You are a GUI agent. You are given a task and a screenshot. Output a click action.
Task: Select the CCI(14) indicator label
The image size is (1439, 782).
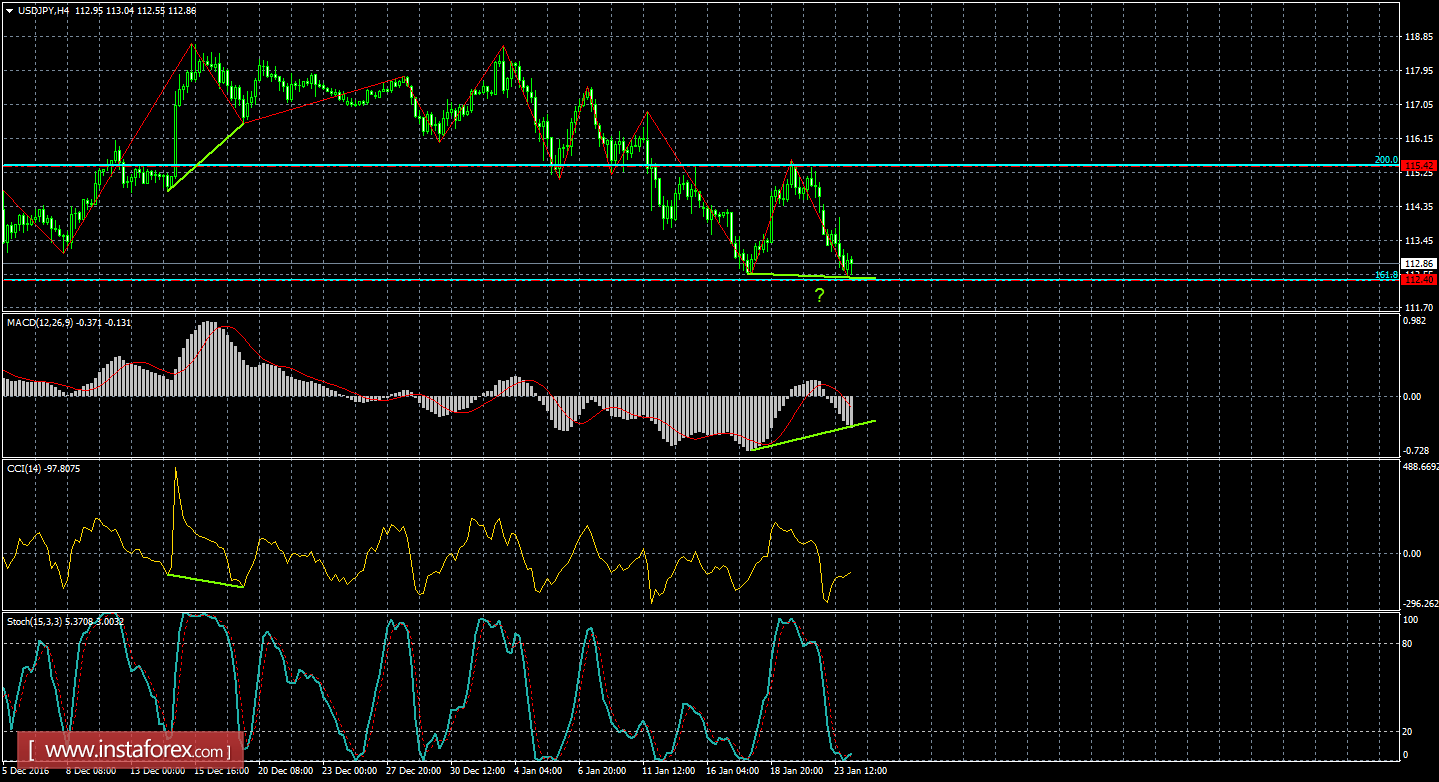point(24,466)
